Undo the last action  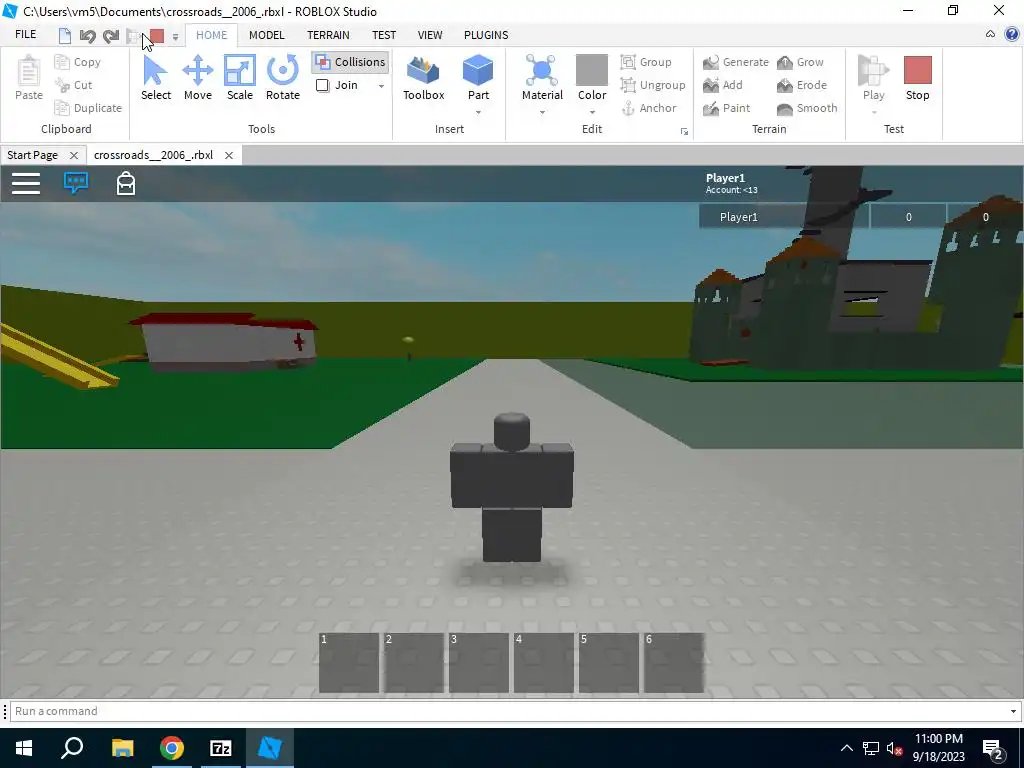(x=87, y=36)
